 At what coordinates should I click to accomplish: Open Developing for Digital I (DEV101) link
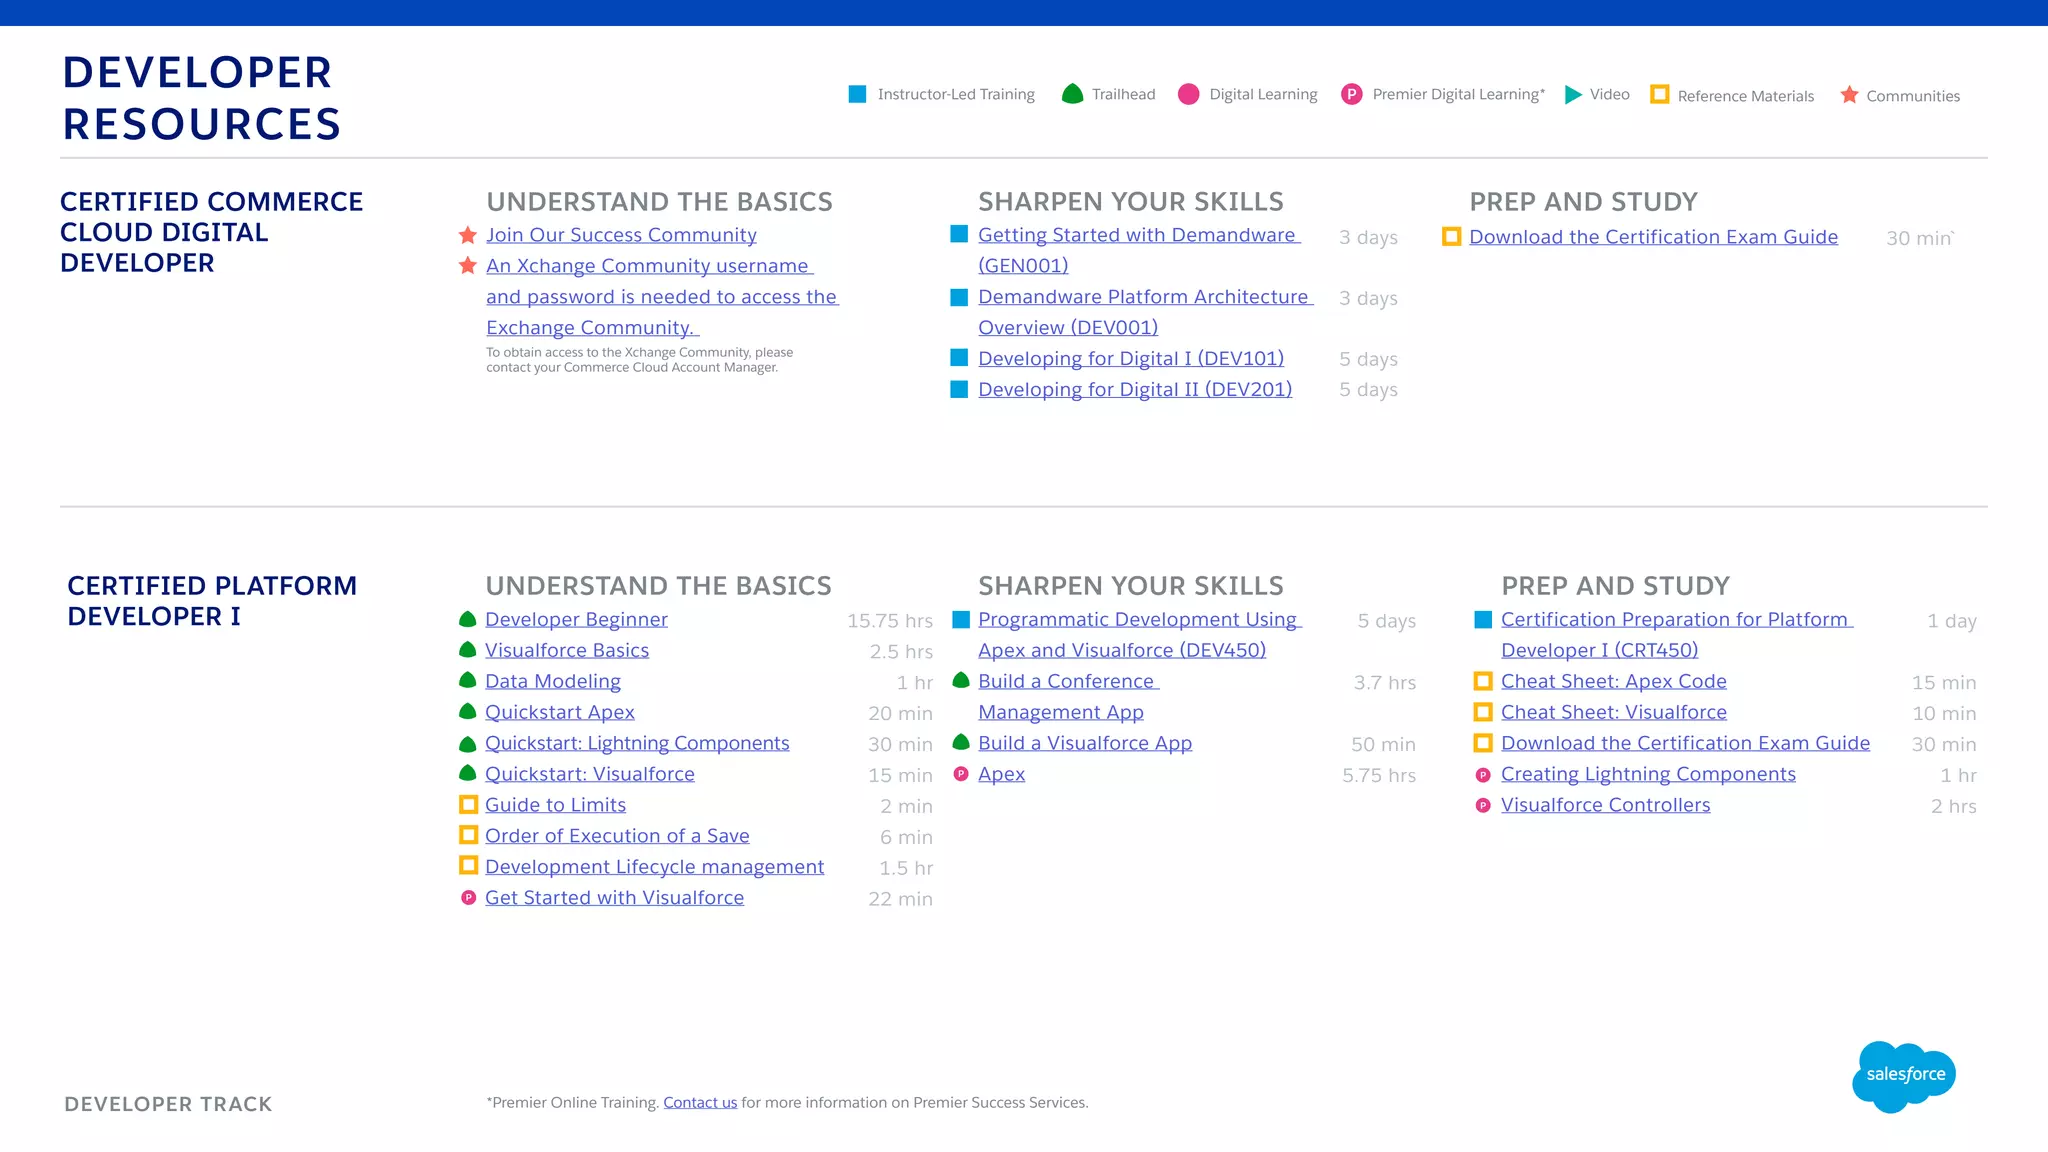pos(1131,358)
